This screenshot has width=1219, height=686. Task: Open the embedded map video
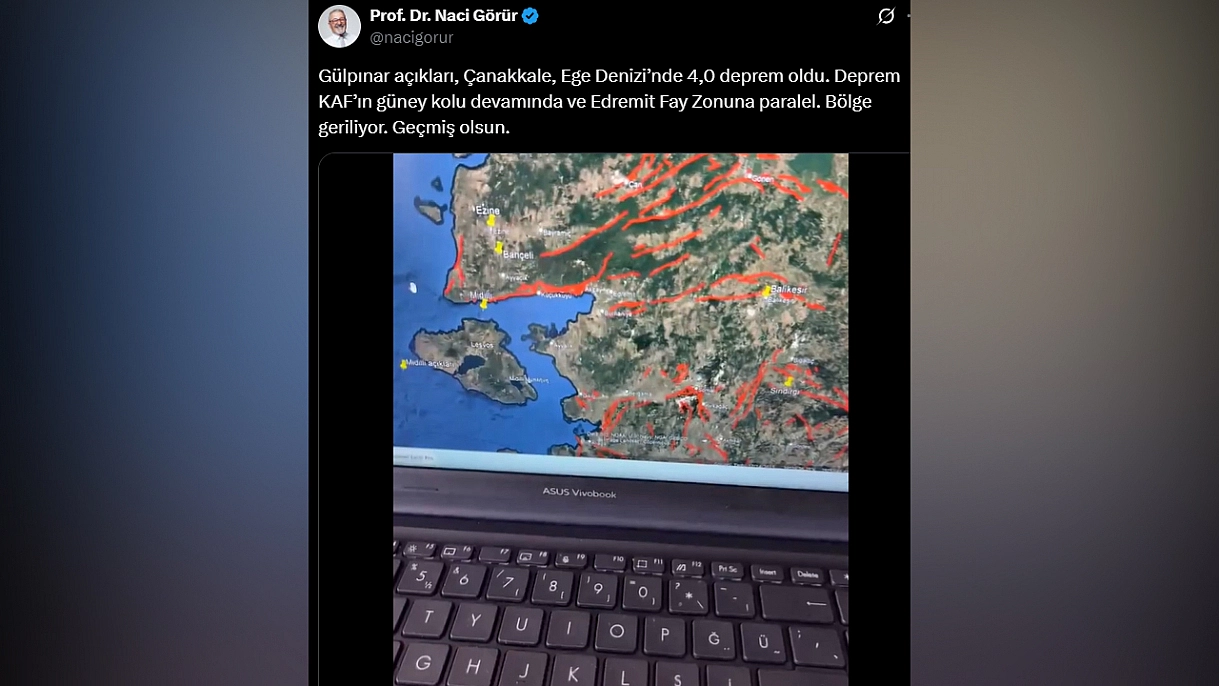click(x=620, y=420)
